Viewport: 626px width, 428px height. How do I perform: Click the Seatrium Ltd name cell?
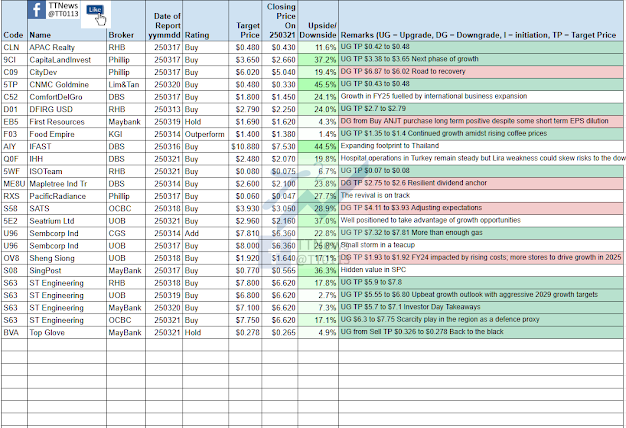coord(67,221)
